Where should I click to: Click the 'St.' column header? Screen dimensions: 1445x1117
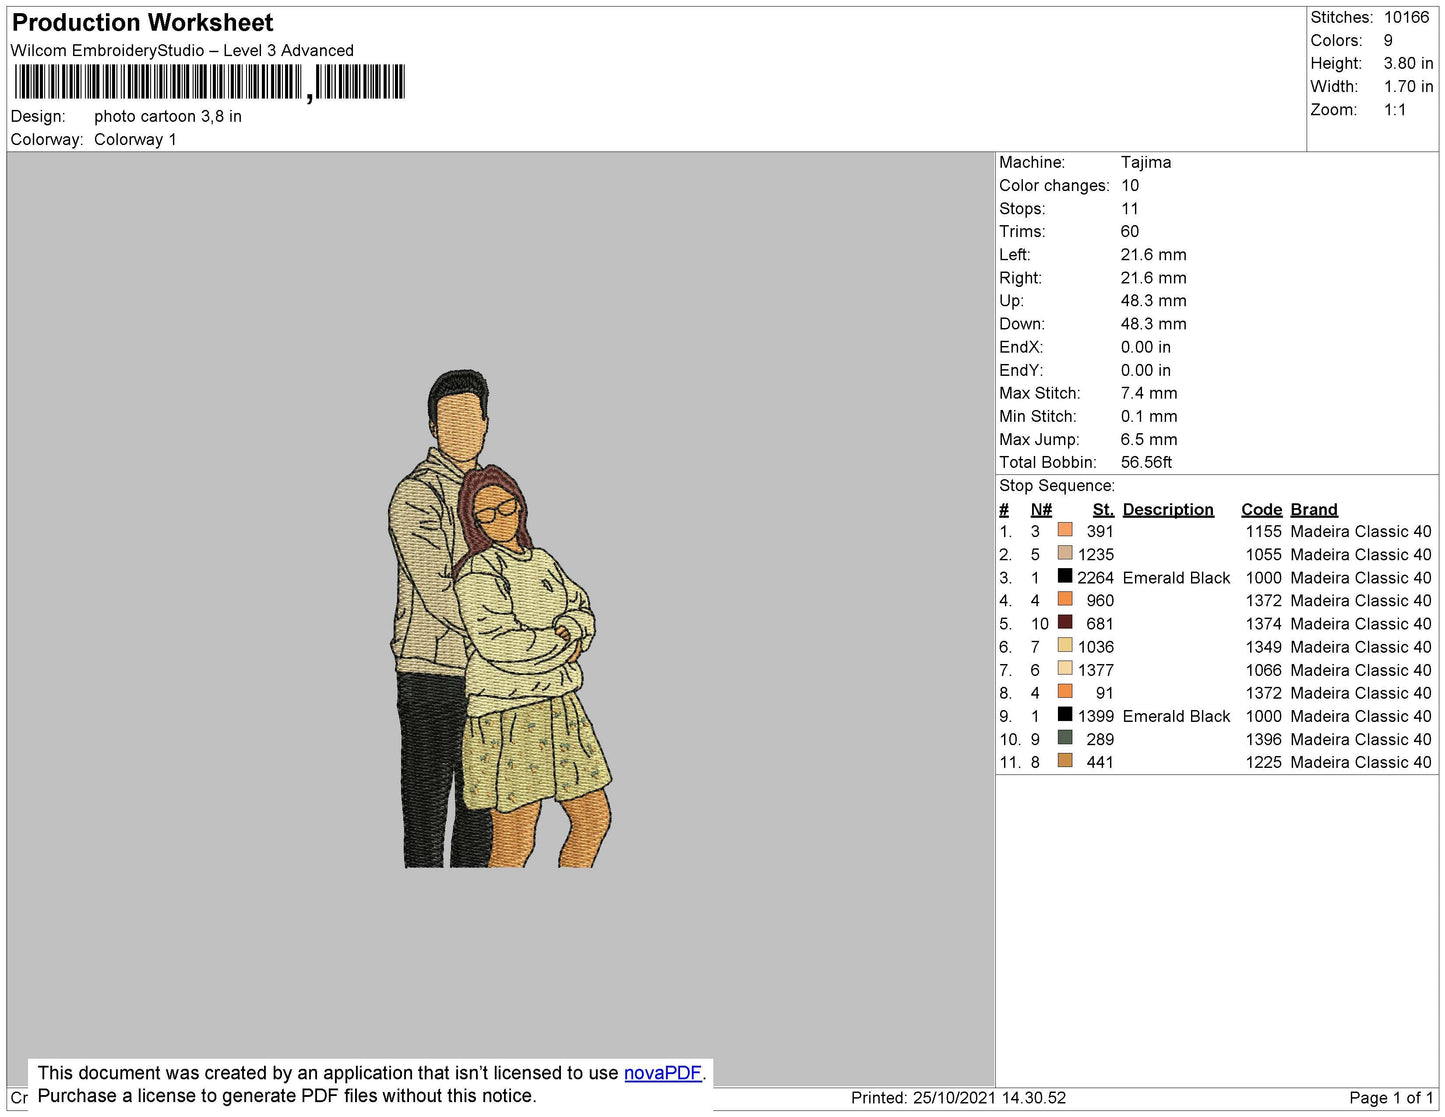click(1103, 510)
